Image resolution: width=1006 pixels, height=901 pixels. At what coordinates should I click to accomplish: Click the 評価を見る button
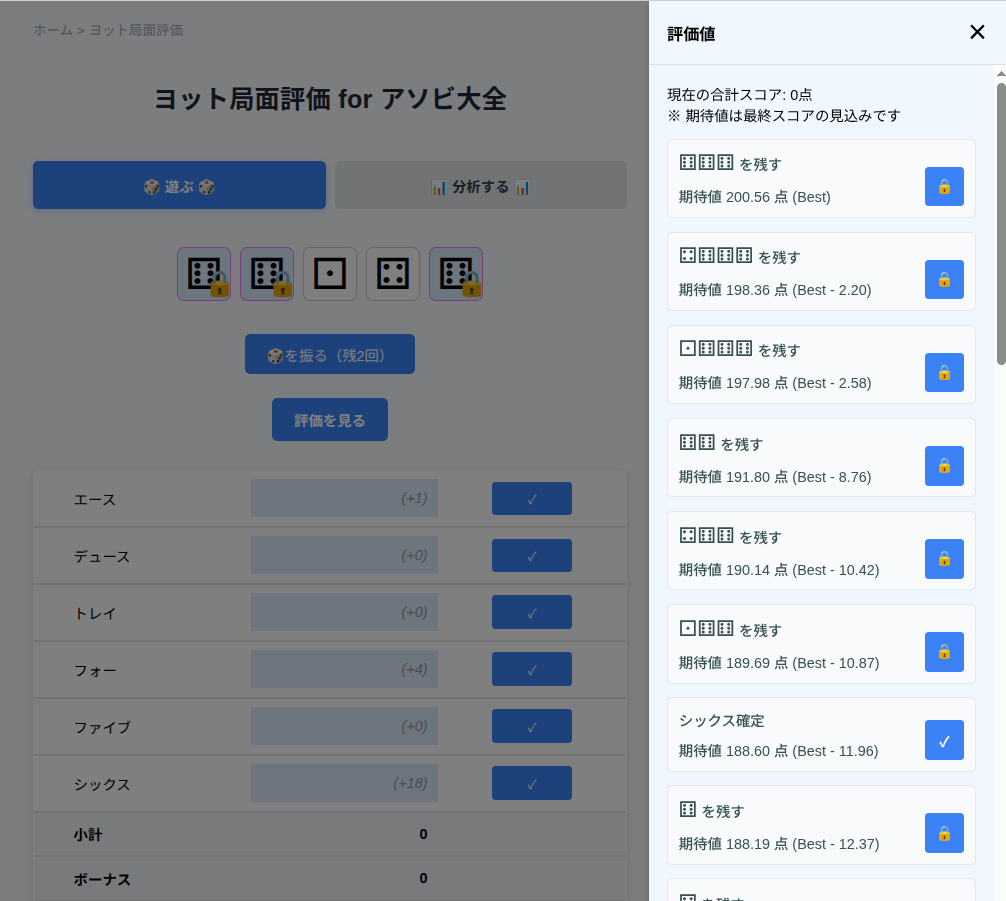329,419
